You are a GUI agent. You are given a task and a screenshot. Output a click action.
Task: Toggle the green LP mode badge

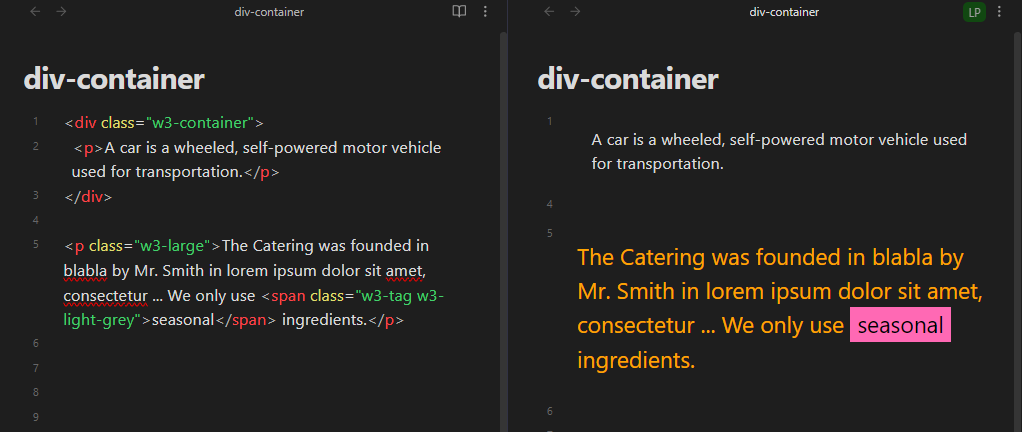click(x=974, y=12)
